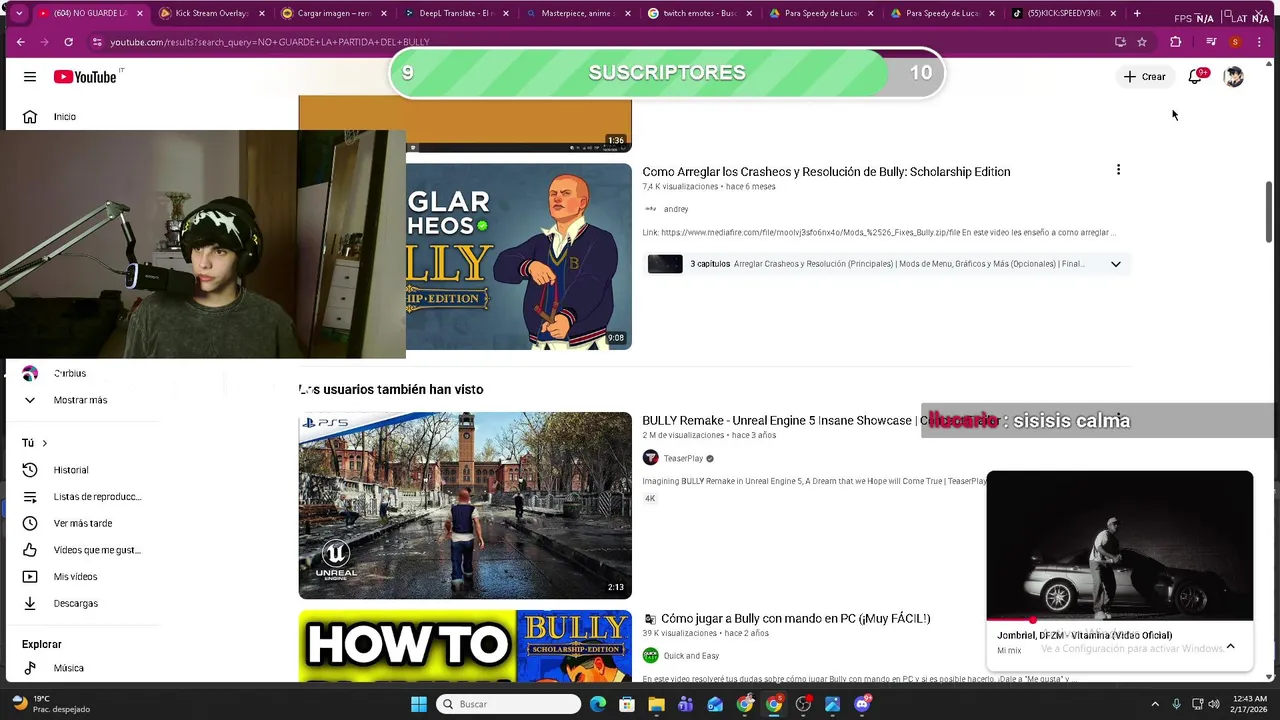This screenshot has height=720, width=1280.
Task: Open the Chrome profile icon
Action: [x=1235, y=42]
